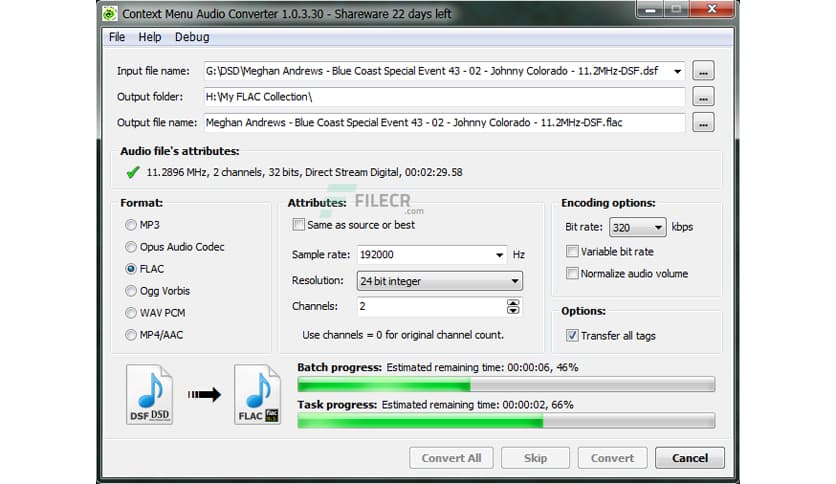Click the Task progress bar

[x=507, y=421]
